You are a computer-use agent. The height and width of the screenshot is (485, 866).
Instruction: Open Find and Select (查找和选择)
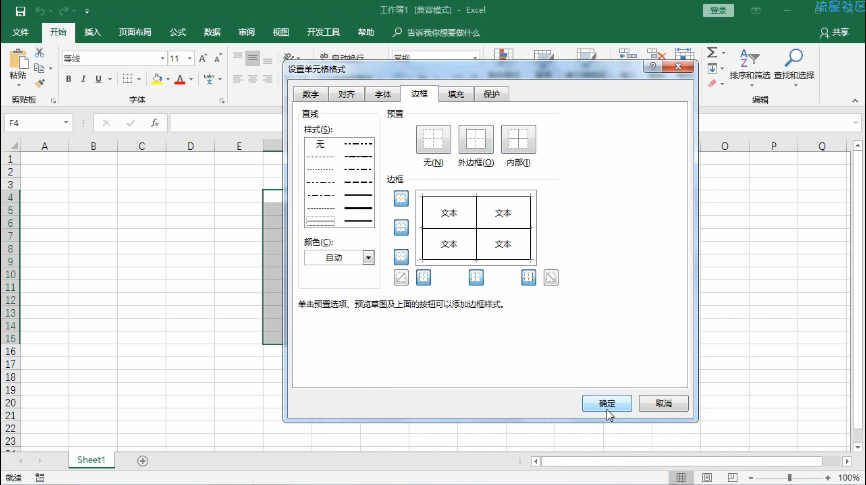click(x=794, y=65)
